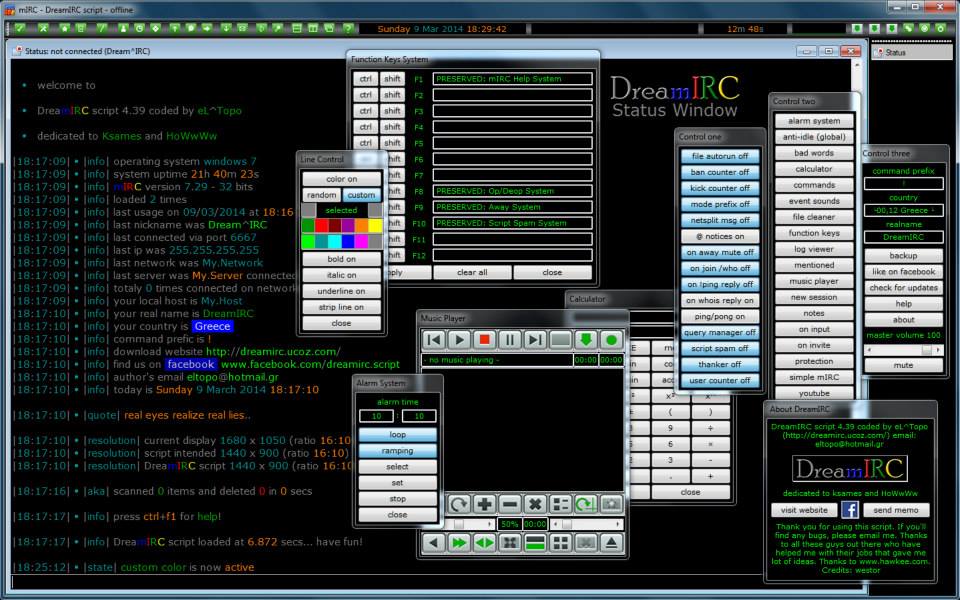The width and height of the screenshot is (960, 600).
Task: Open 'alarm system' from Control two
Action: tap(814, 121)
